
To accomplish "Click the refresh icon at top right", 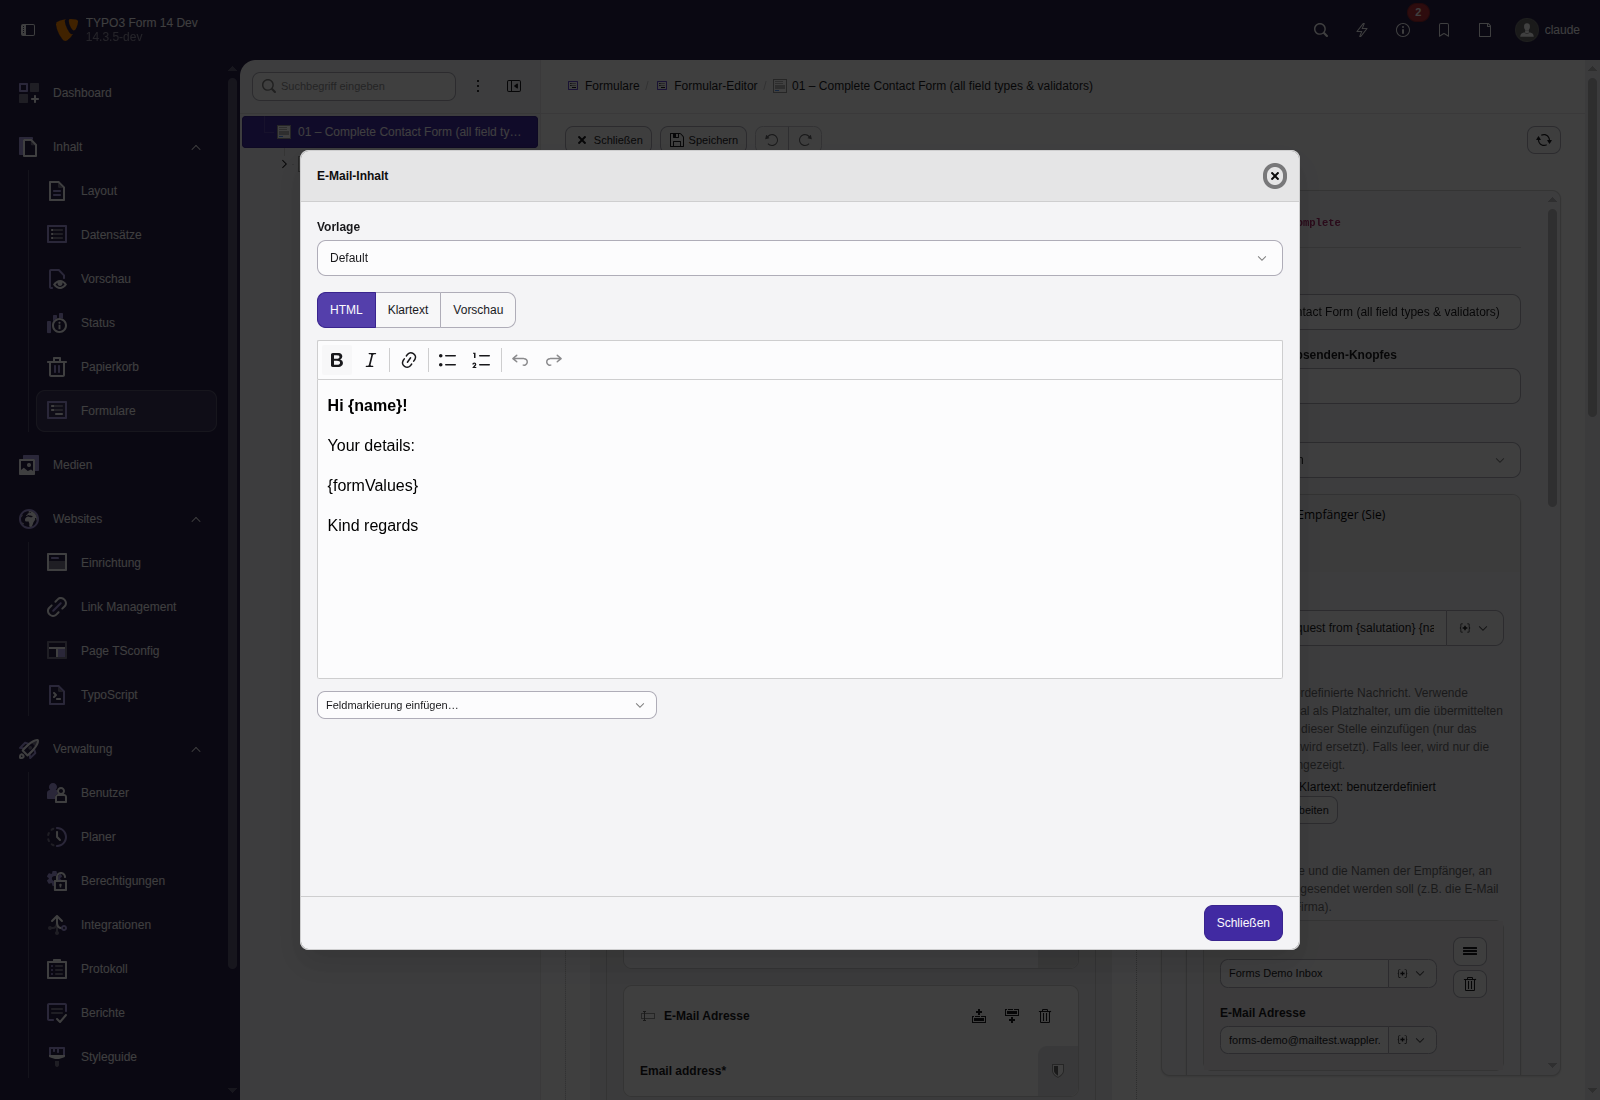I will 1544,140.
